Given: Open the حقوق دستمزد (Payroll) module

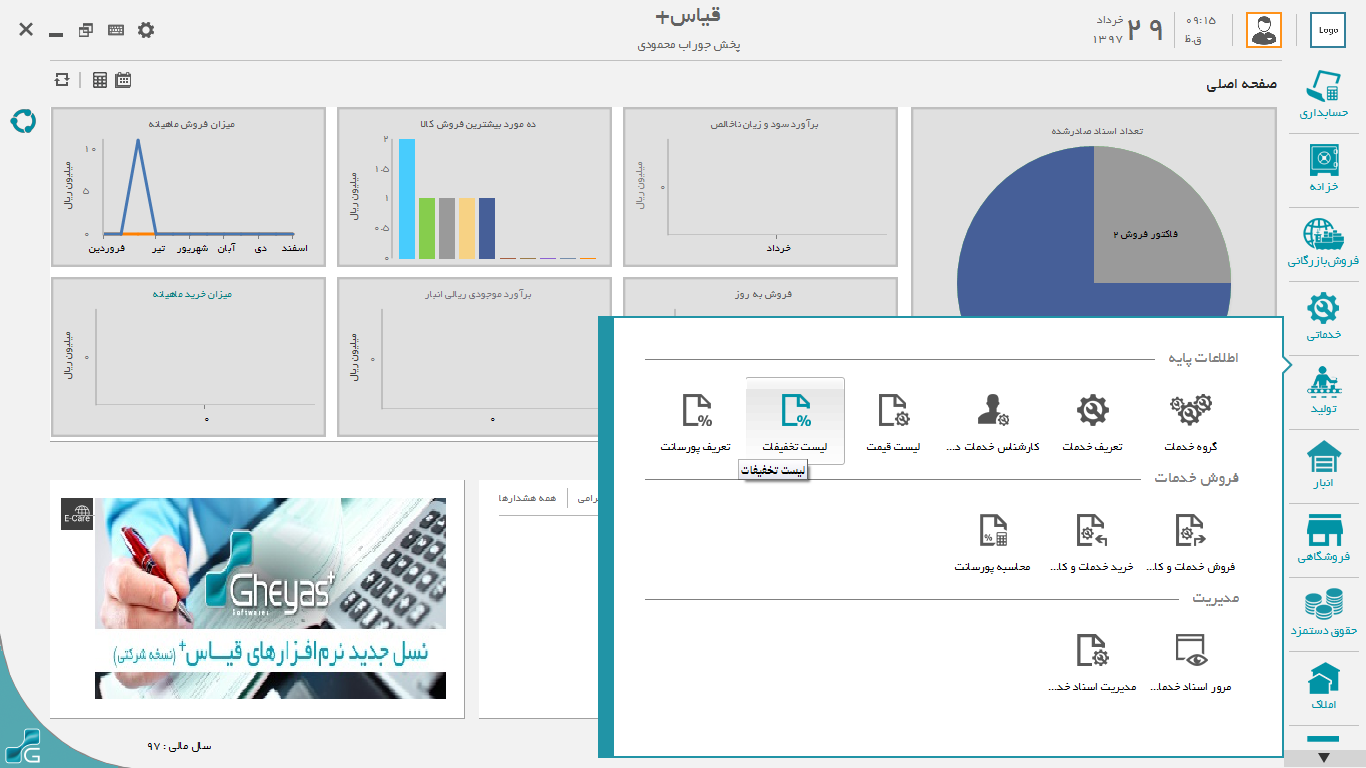Looking at the screenshot, I should pyautogui.click(x=1323, y=614).
